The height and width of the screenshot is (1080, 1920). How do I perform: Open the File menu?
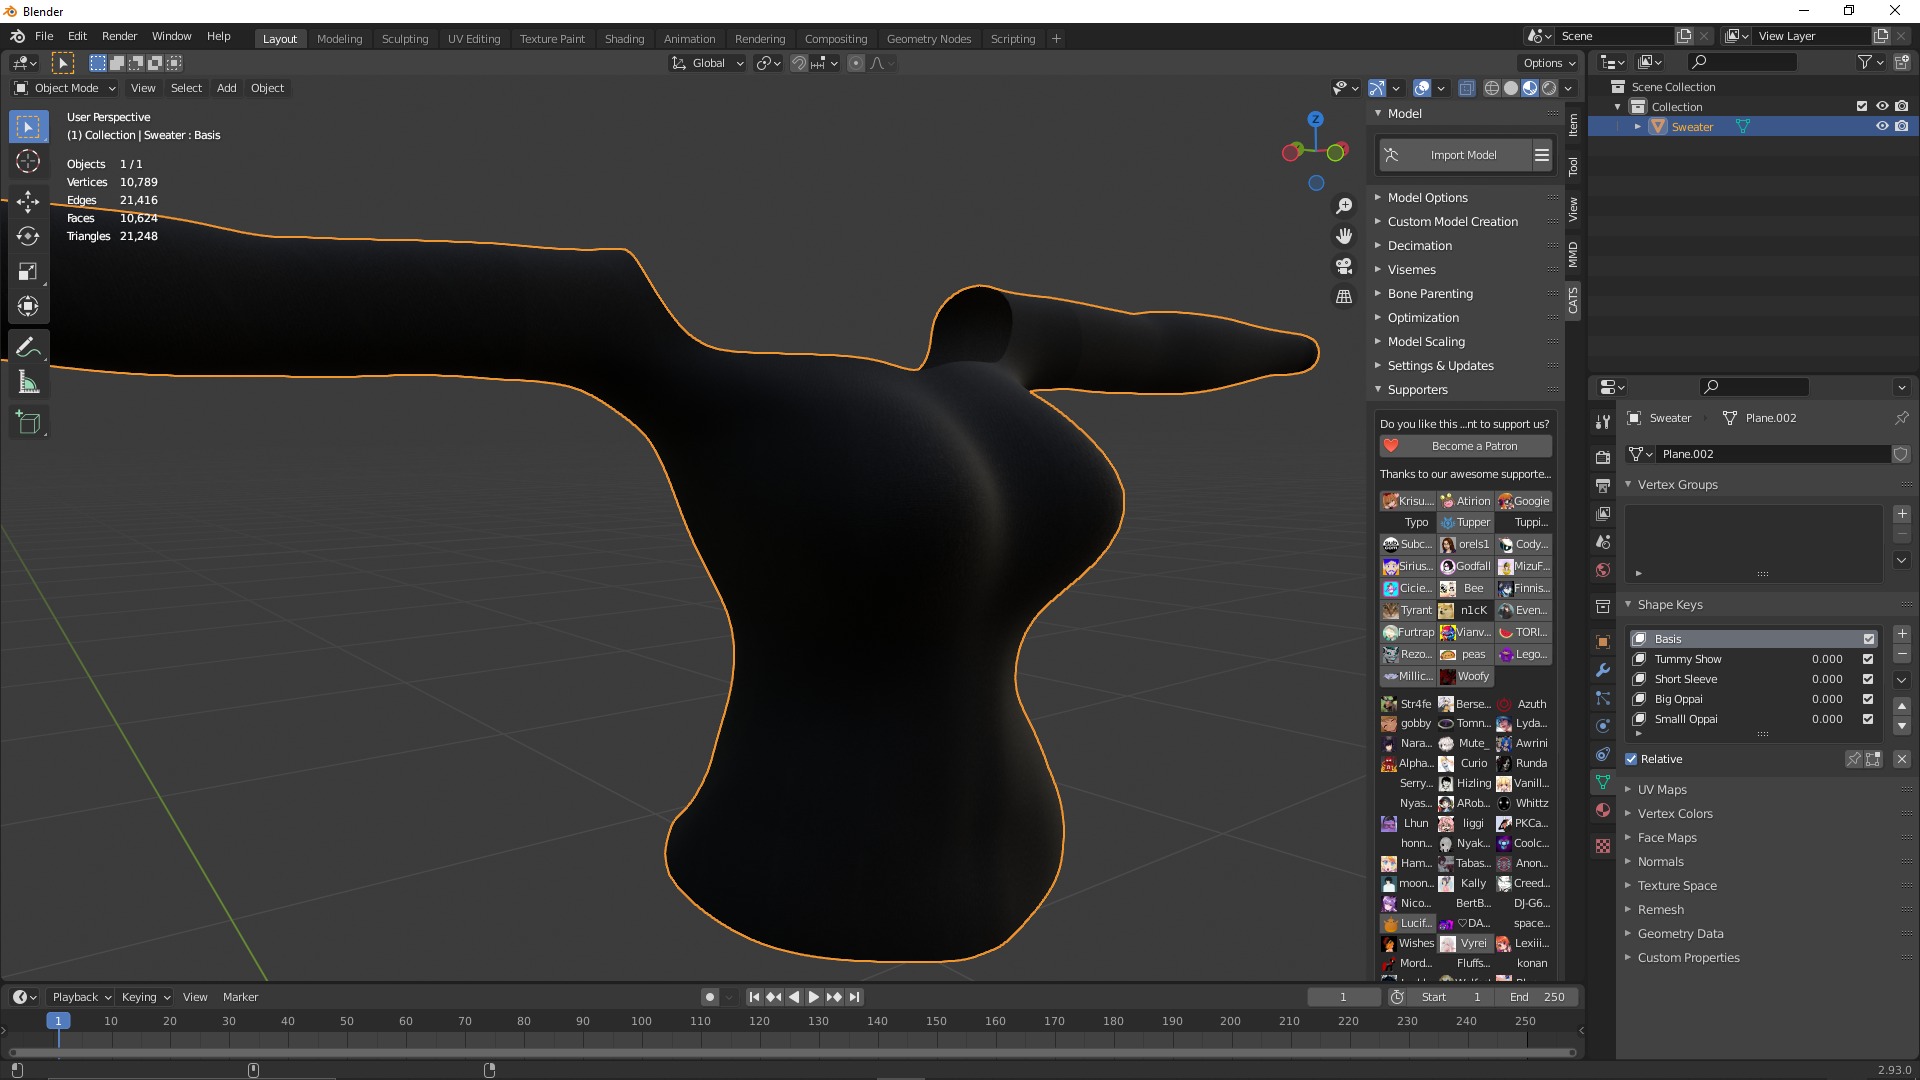click(x=44, y=36)
